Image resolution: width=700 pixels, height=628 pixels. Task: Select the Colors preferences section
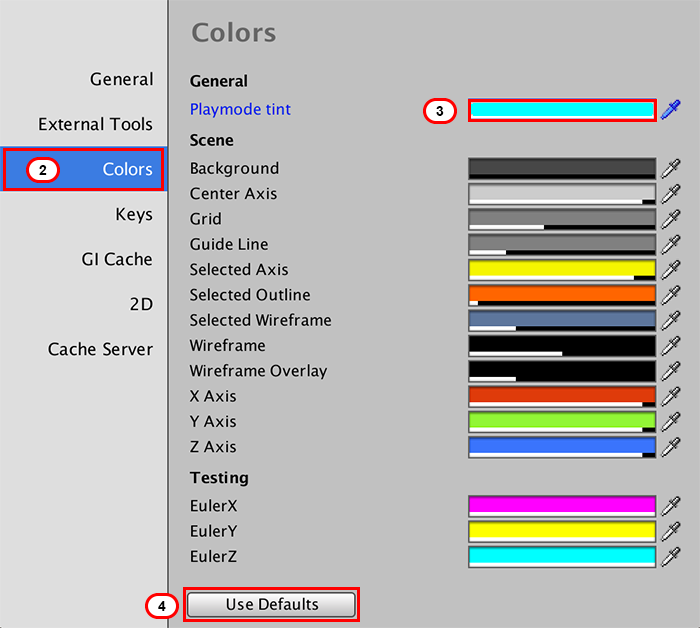[x=84, y=169]
